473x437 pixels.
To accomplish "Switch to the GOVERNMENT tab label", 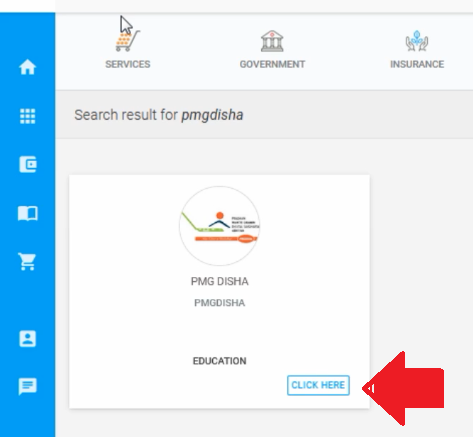I will (272, 64).
